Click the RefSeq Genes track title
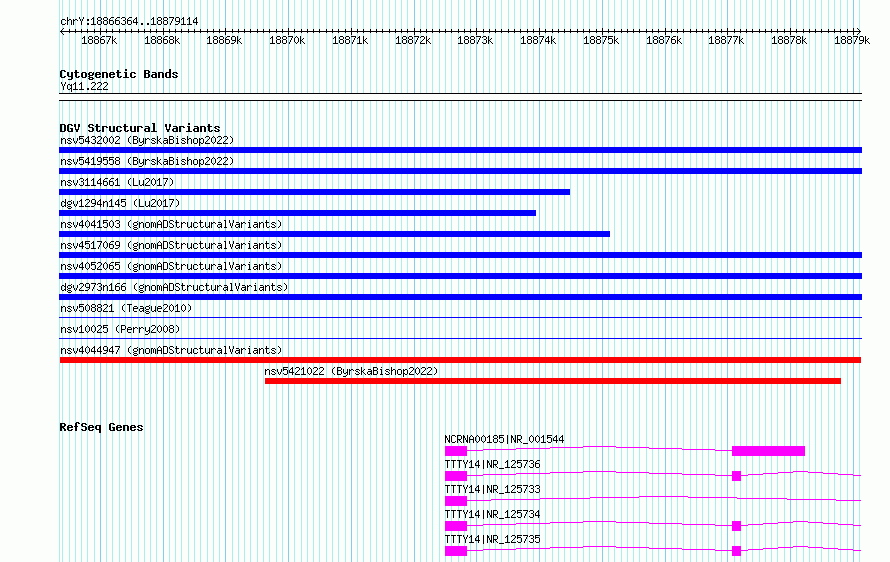Image resolution: width=890 pixels, height=562 pixels. tap(101, 427)
